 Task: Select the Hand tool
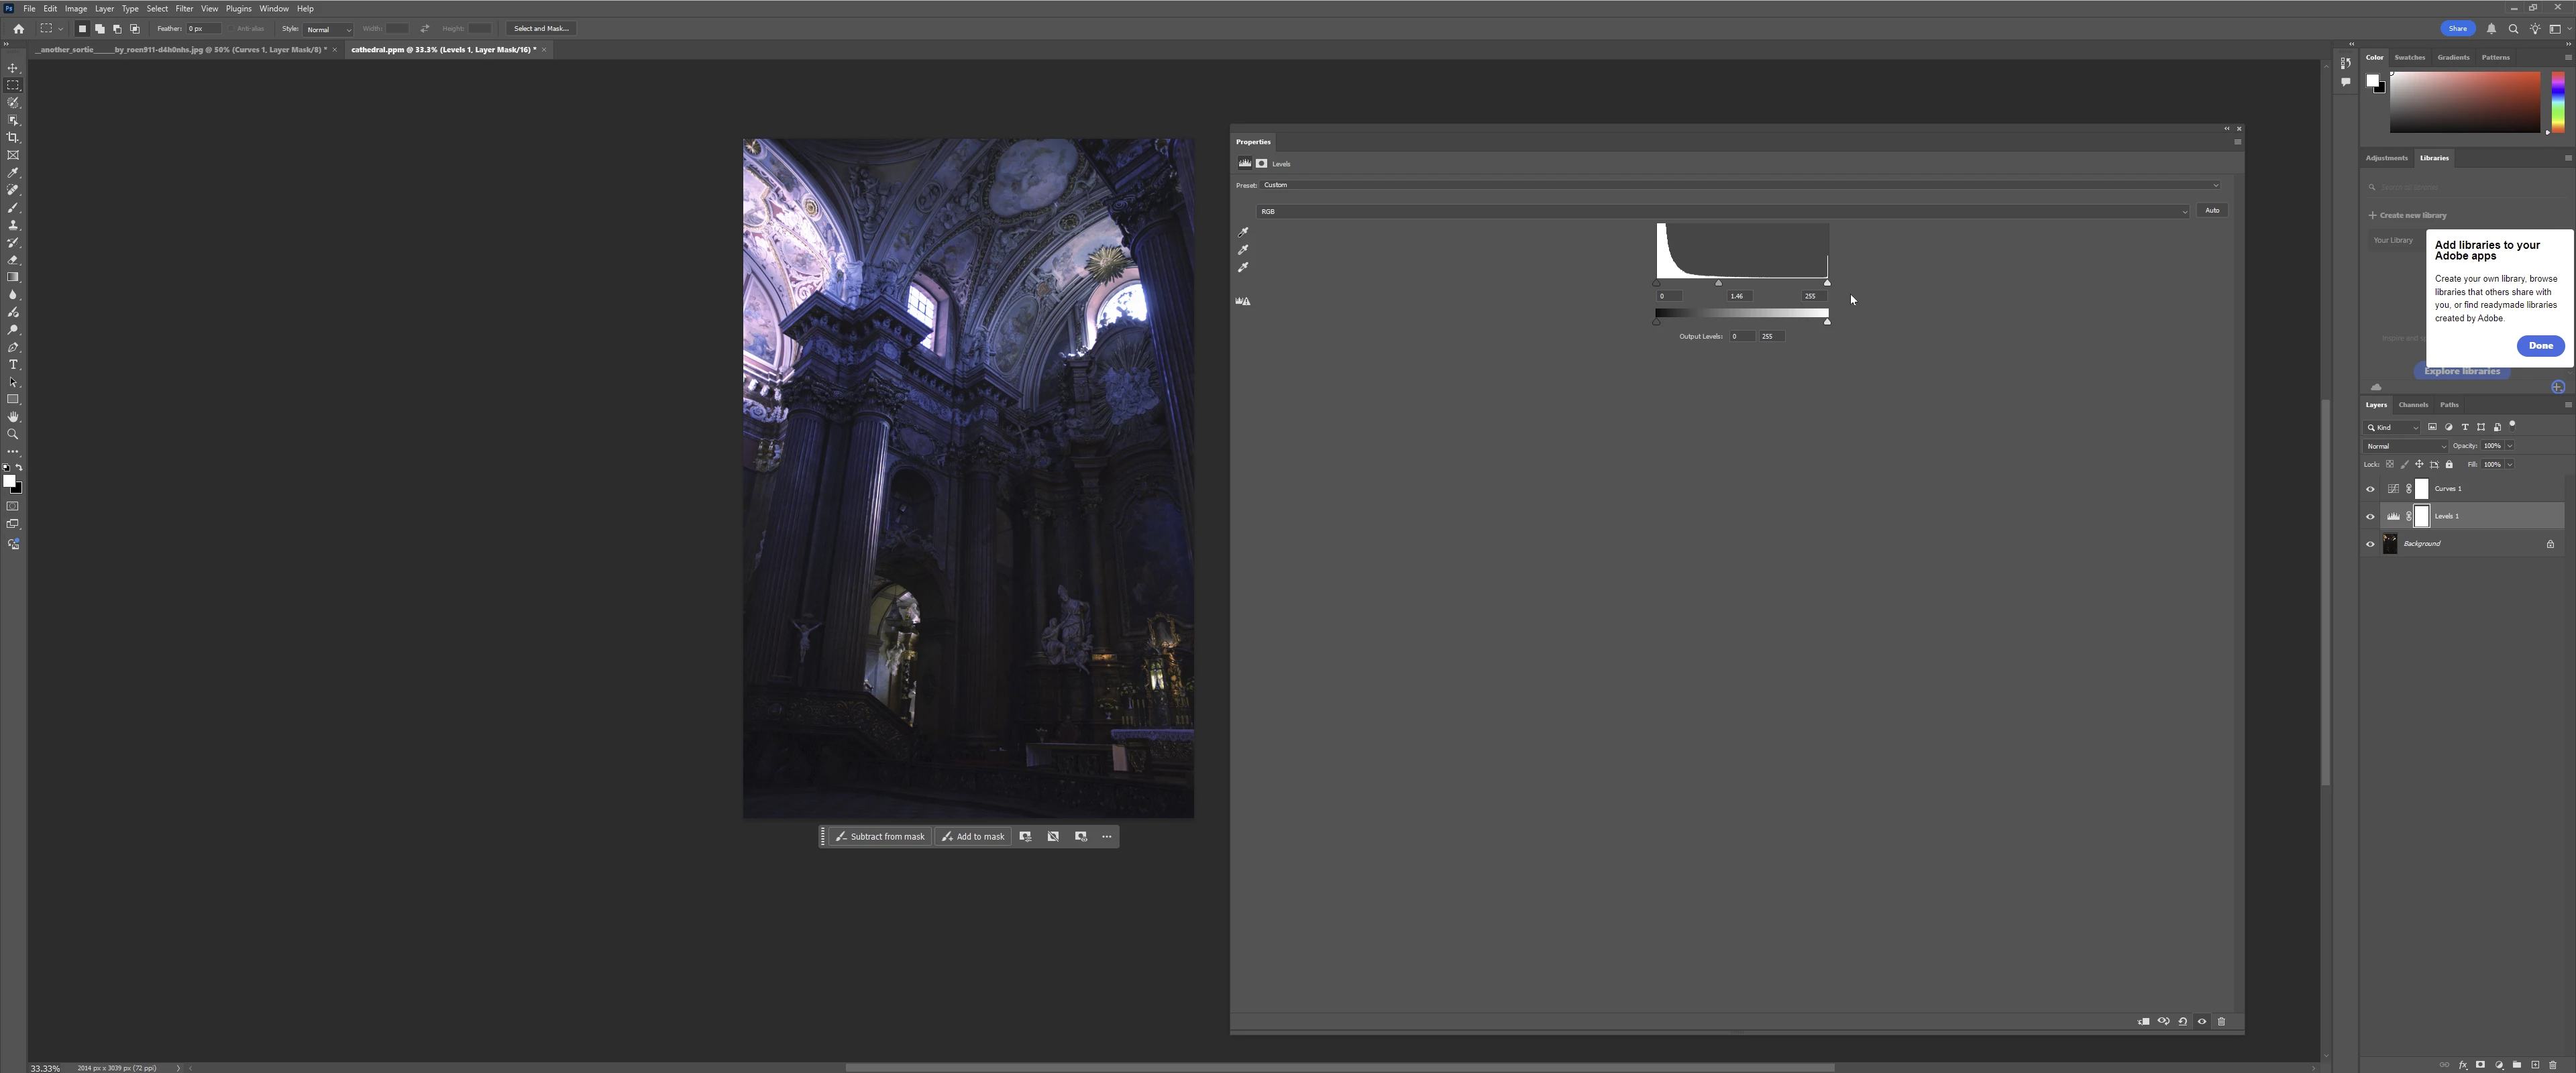13,417
